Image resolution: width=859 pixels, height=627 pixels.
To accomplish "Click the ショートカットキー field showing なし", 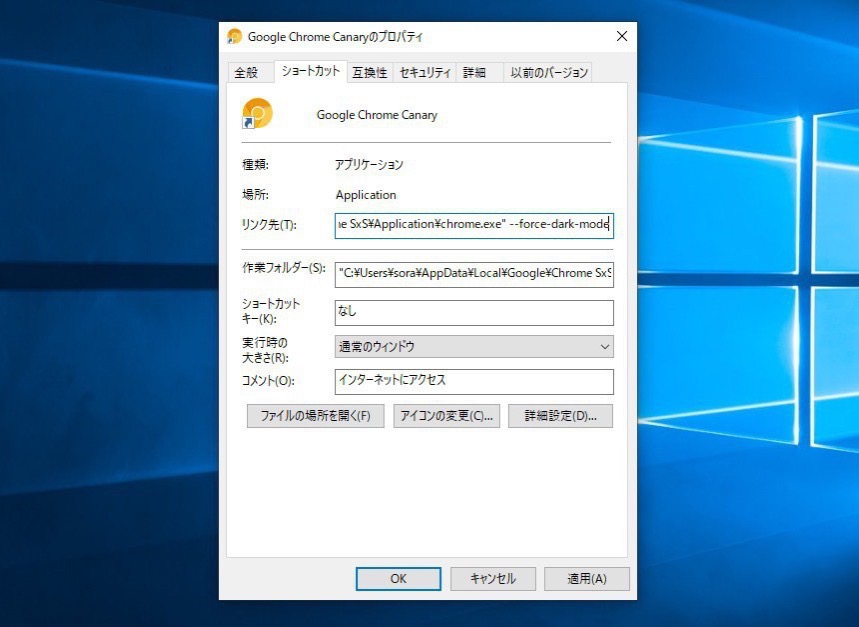I will 473,312.
